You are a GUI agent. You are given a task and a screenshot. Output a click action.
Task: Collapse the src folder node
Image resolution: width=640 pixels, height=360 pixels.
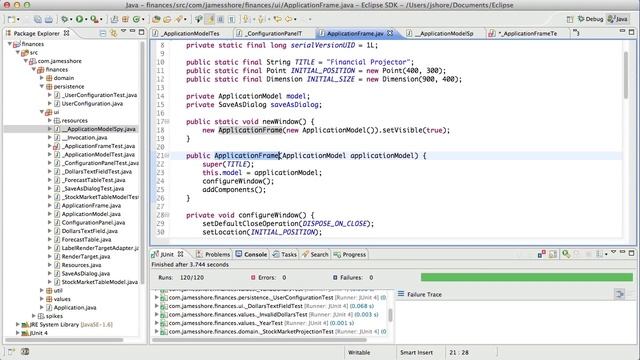(x=18, y=52)
